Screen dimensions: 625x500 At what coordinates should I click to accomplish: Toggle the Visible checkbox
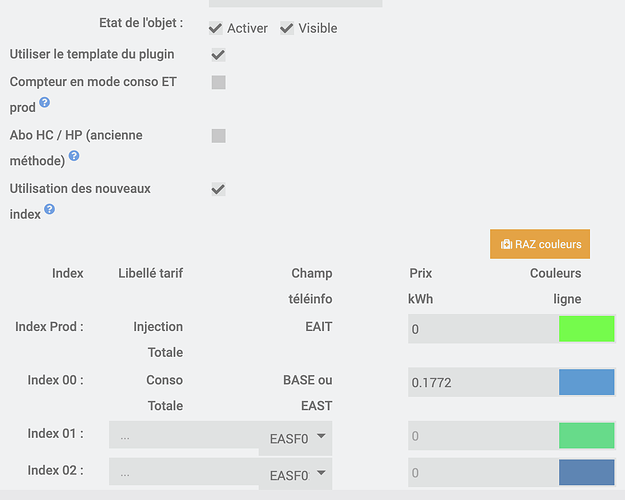[287, 28]
